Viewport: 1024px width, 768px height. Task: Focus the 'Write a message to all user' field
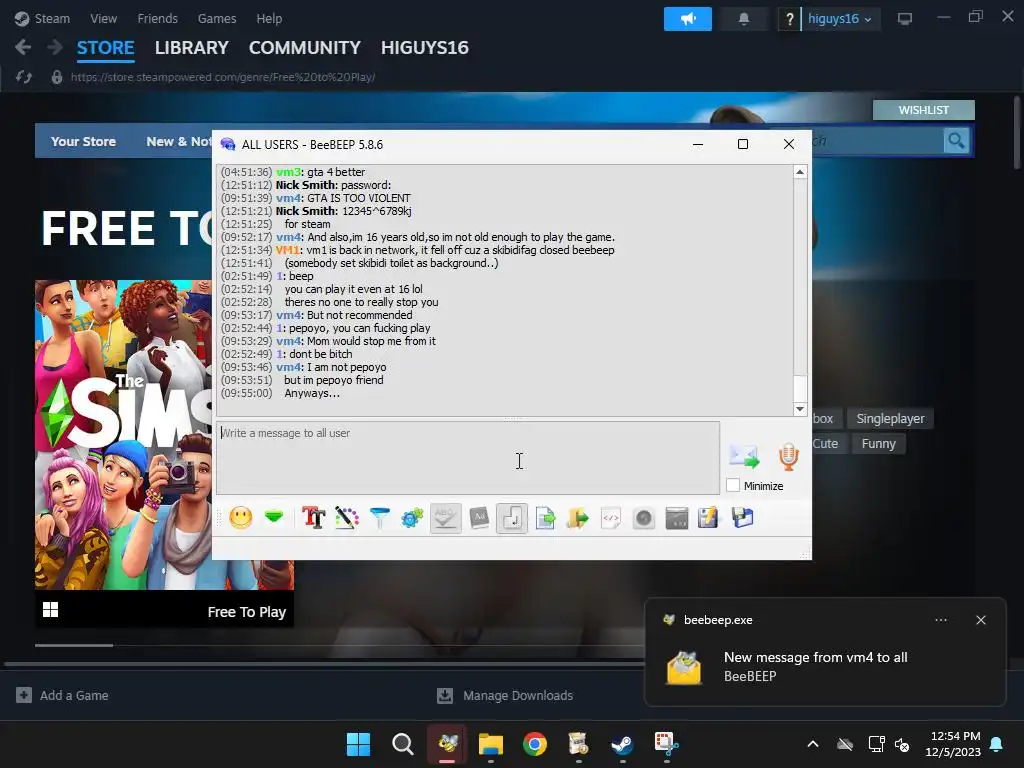[468, 458]
